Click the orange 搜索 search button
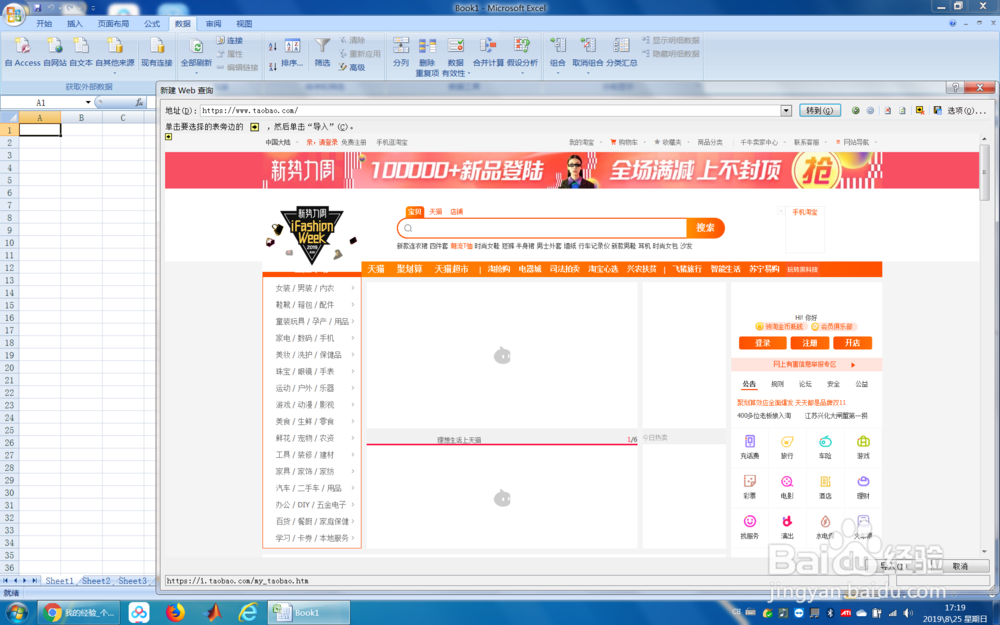This screenshot has height=625, width=1000. pos(705,228)
